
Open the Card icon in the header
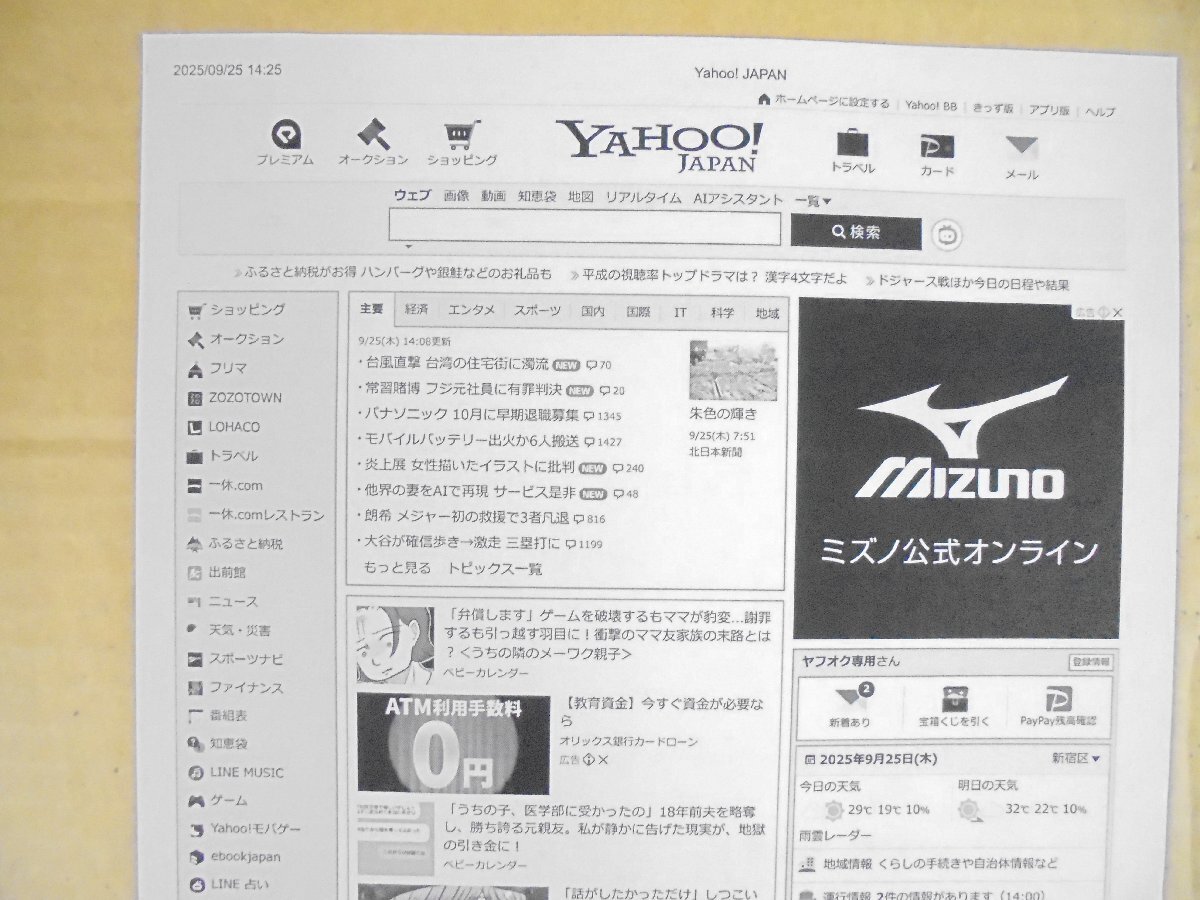click(x=937, y=146)
